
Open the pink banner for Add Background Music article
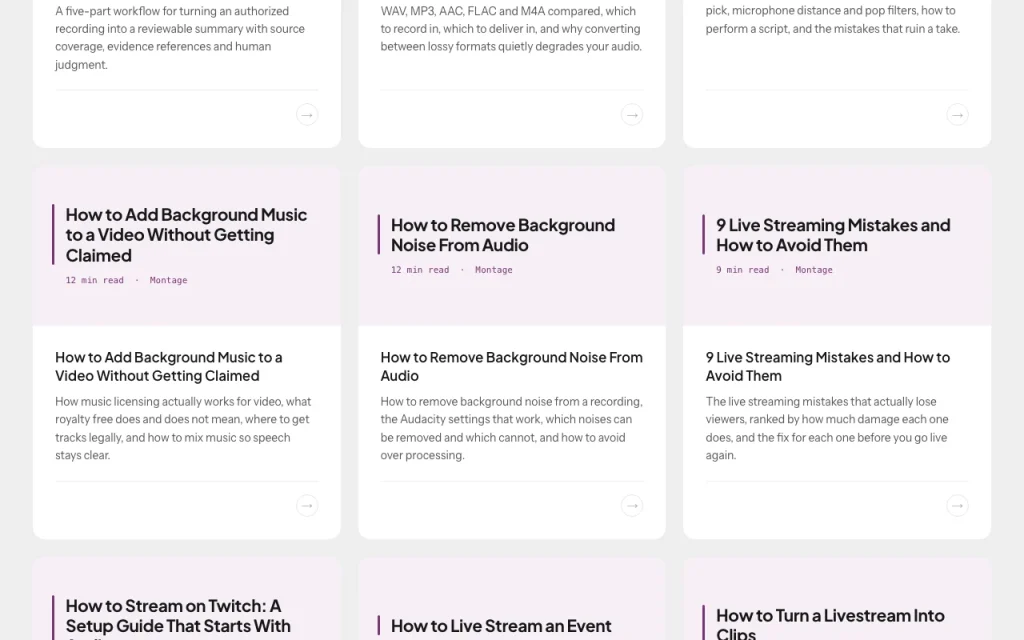point(187,246)
